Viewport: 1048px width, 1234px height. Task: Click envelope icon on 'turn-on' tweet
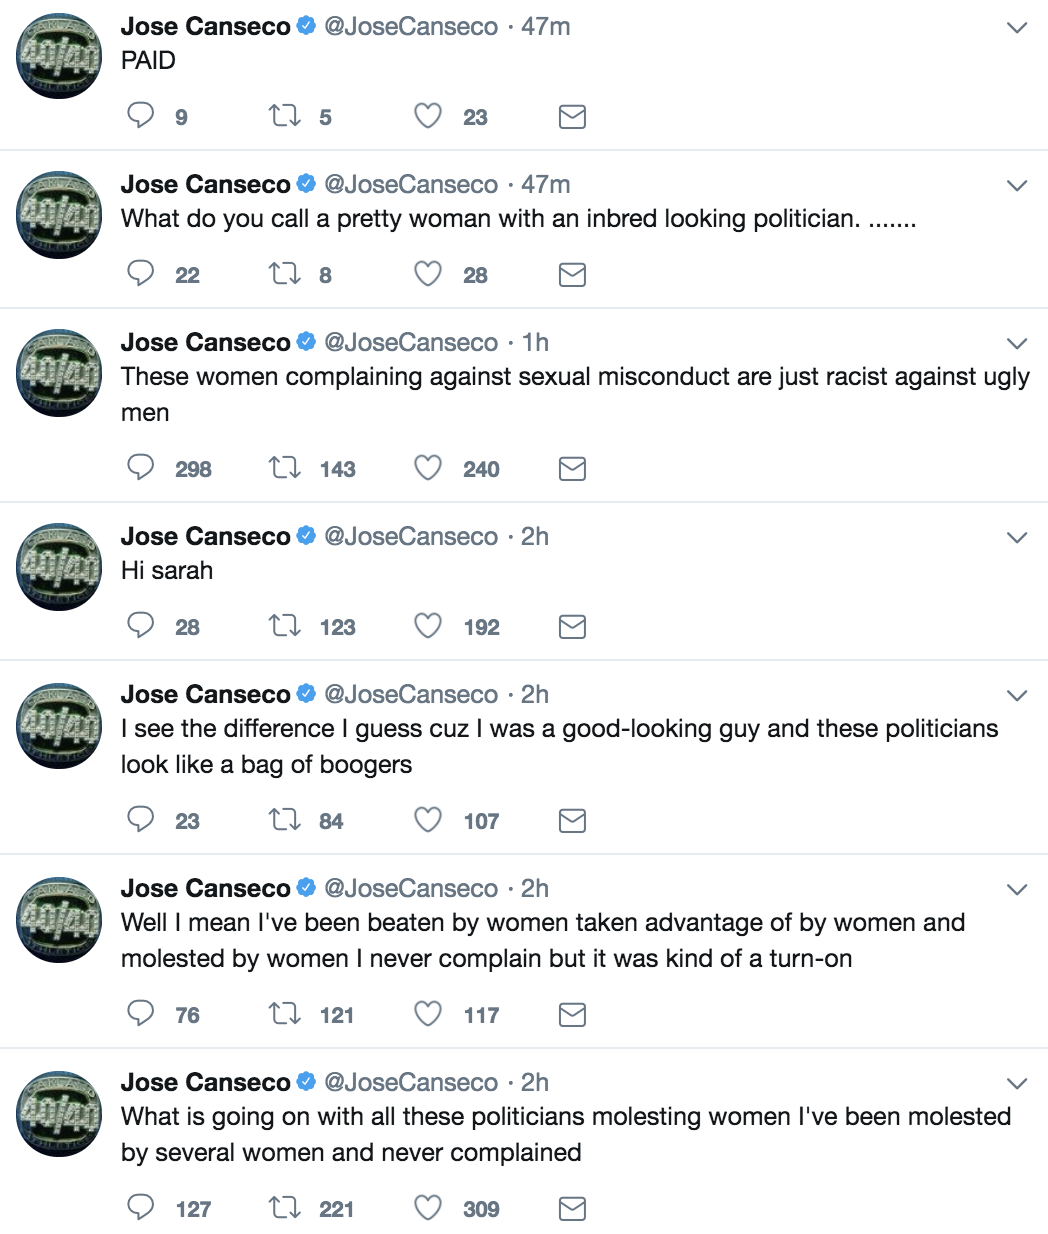572,1015
